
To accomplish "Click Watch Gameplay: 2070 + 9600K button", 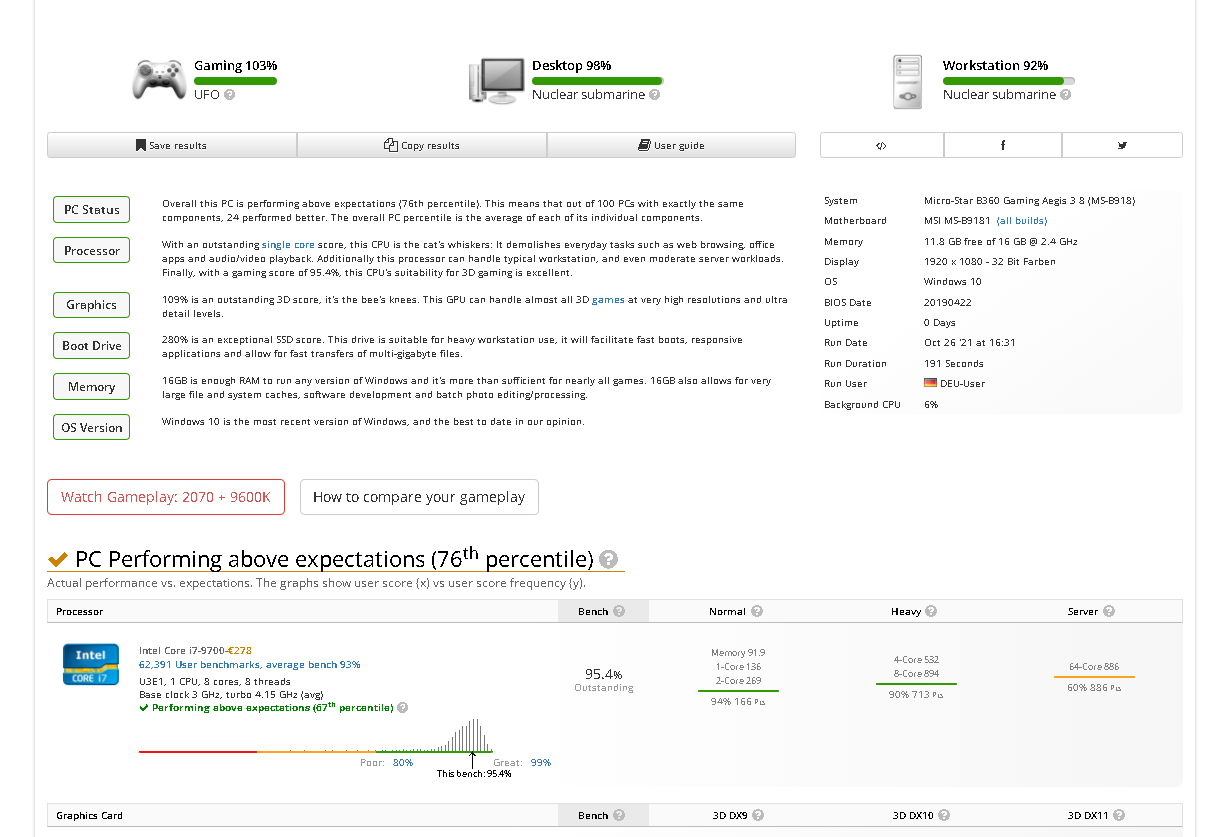I will tap(166, 497).
